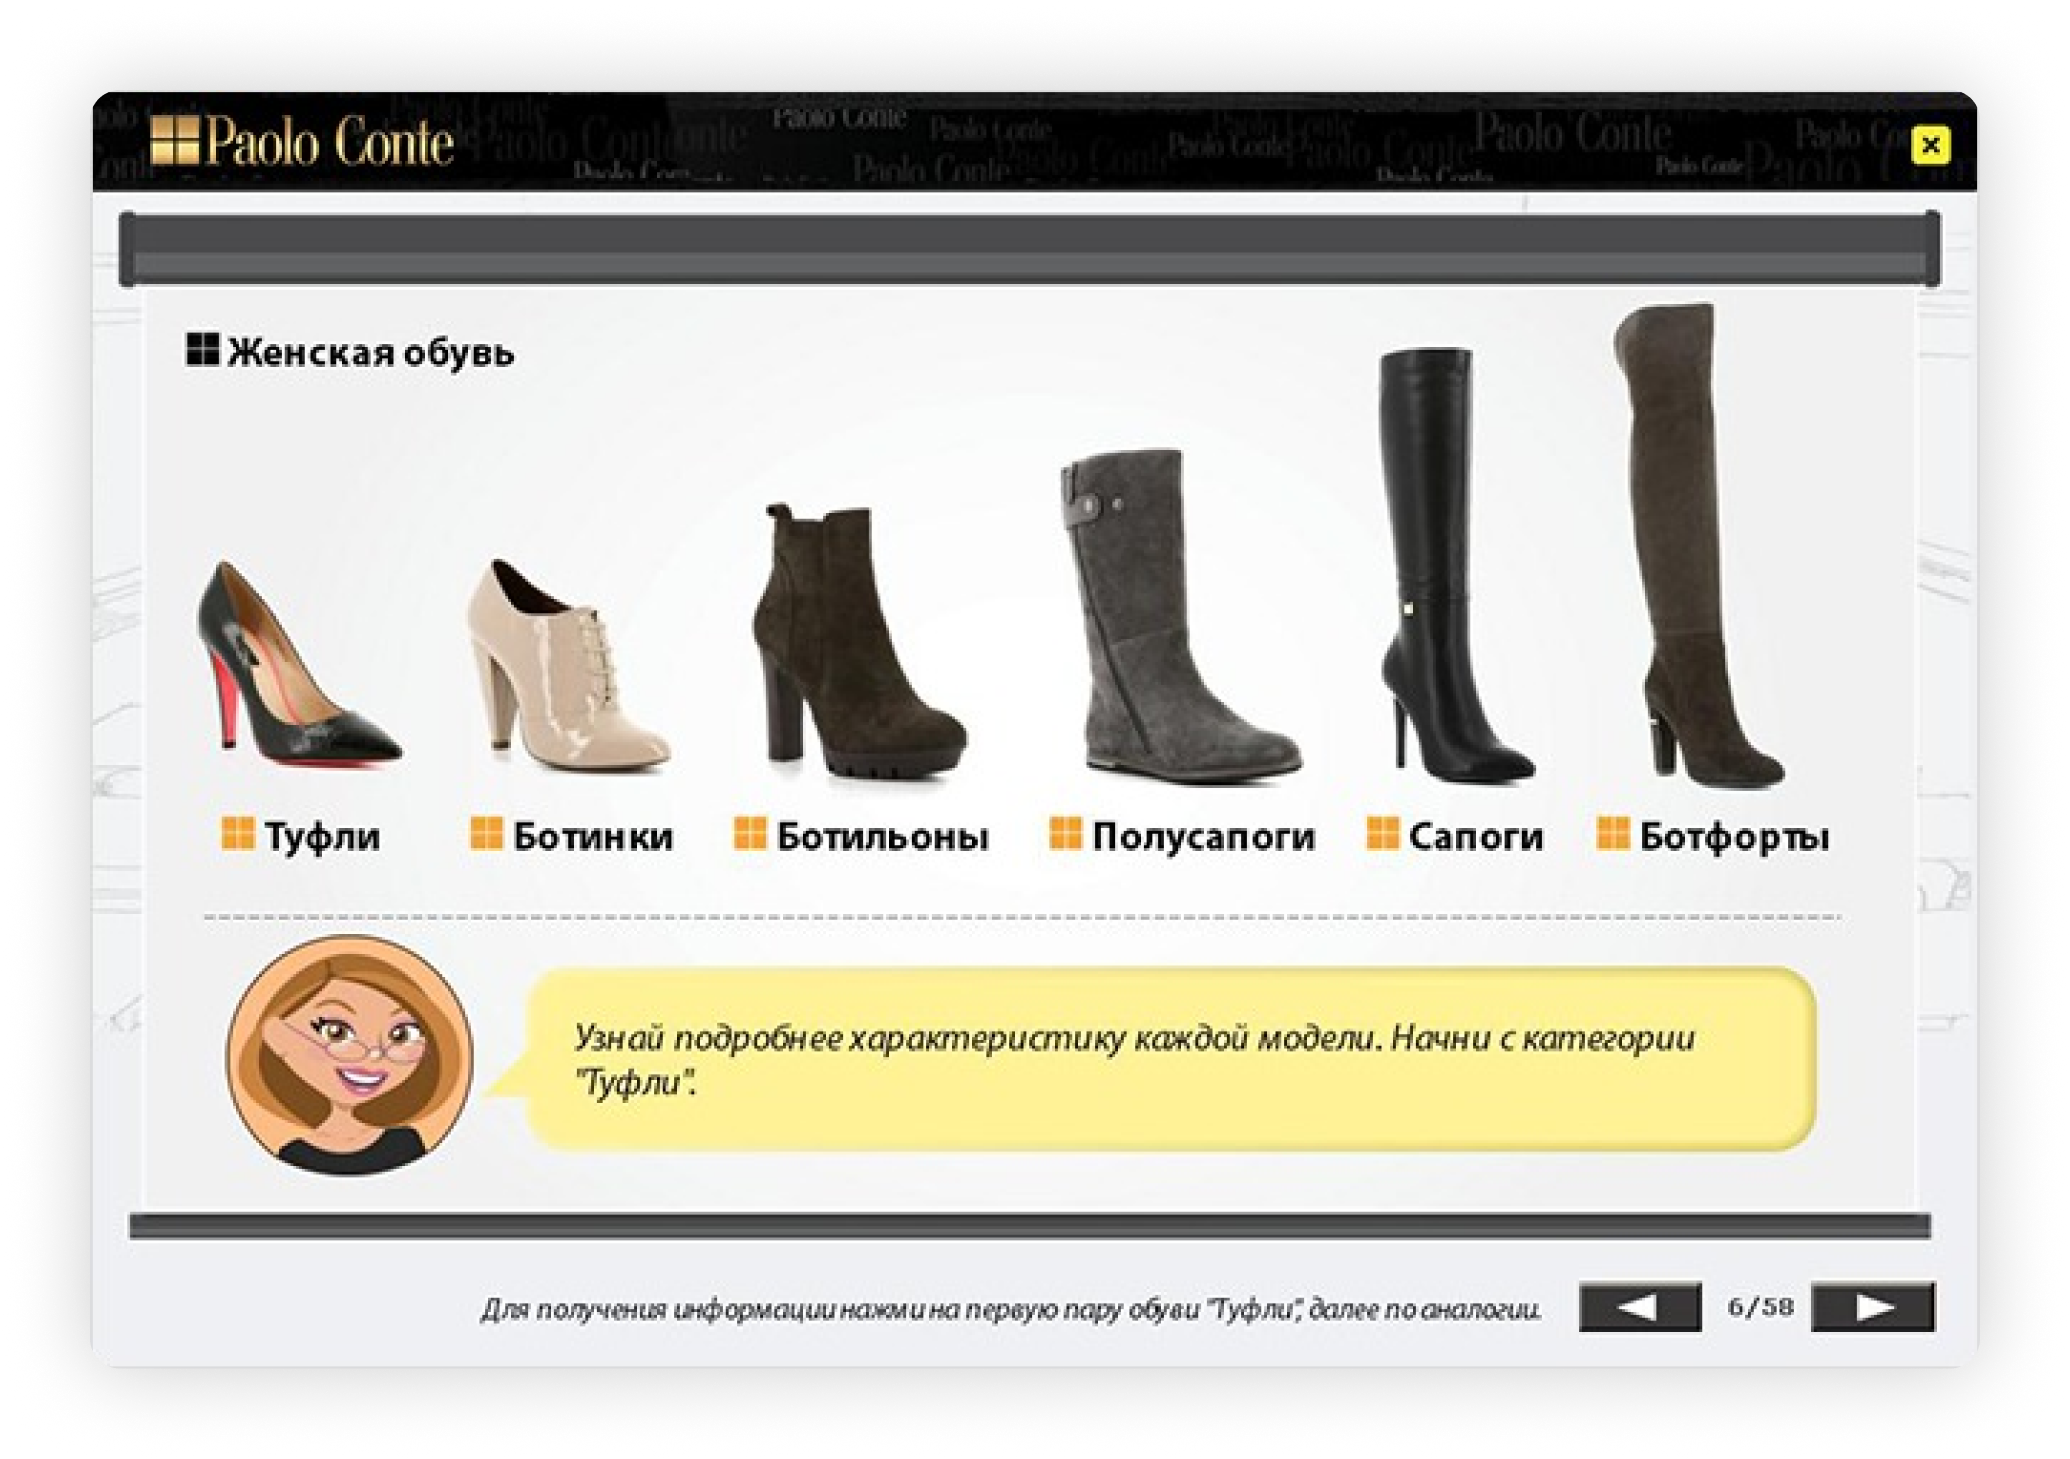This screenshot has width=2070, height=1459.
Task: Go back with the previous slide arrow
Action: (x=1639, y=1307)
